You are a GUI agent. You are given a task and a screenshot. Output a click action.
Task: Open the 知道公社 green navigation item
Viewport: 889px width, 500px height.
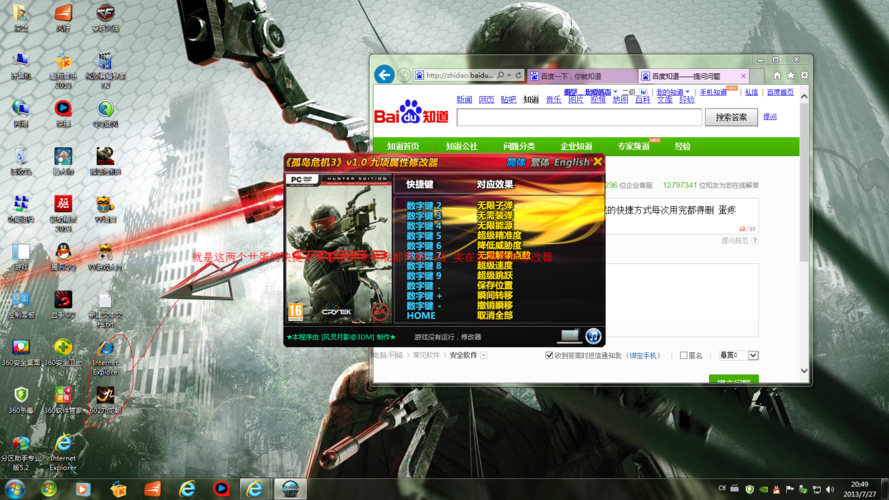[x=462, y=146]
